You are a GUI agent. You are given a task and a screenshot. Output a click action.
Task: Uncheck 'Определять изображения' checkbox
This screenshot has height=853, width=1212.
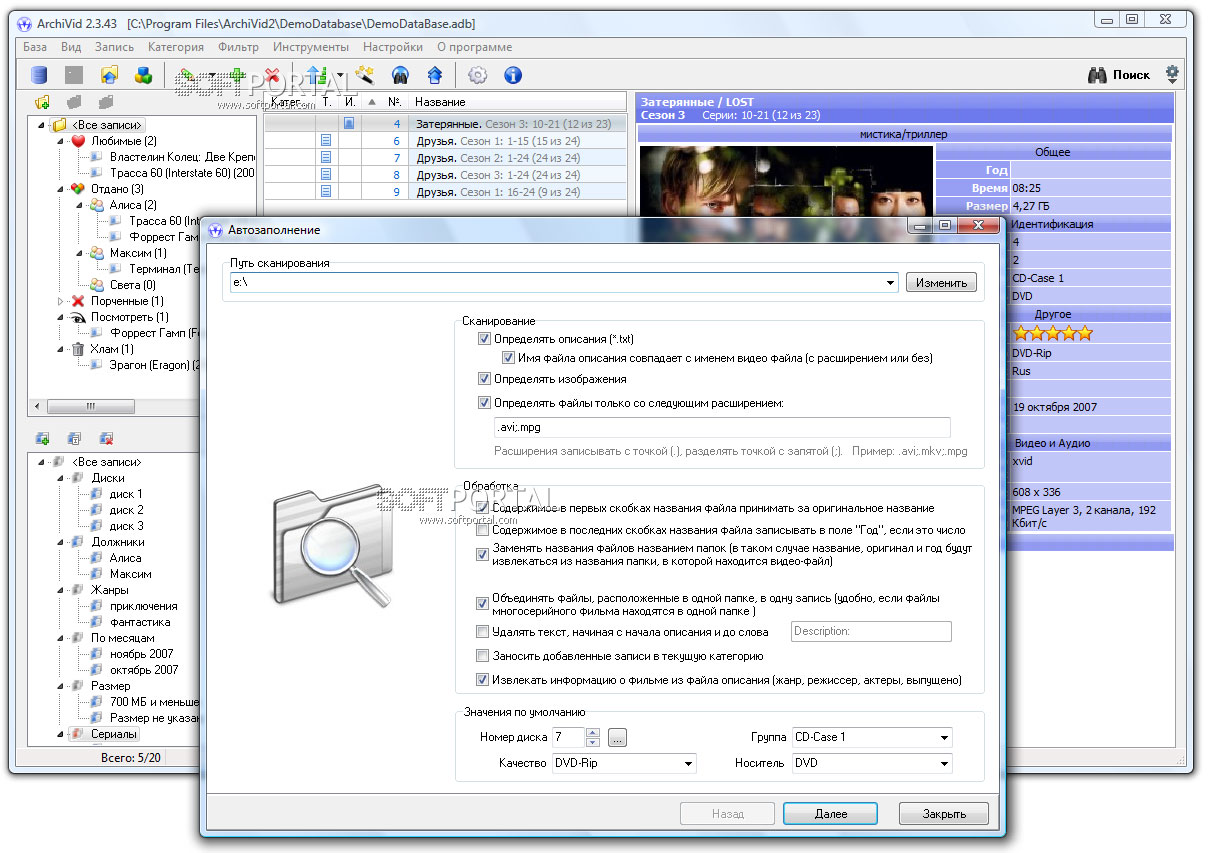pos(485,379)
